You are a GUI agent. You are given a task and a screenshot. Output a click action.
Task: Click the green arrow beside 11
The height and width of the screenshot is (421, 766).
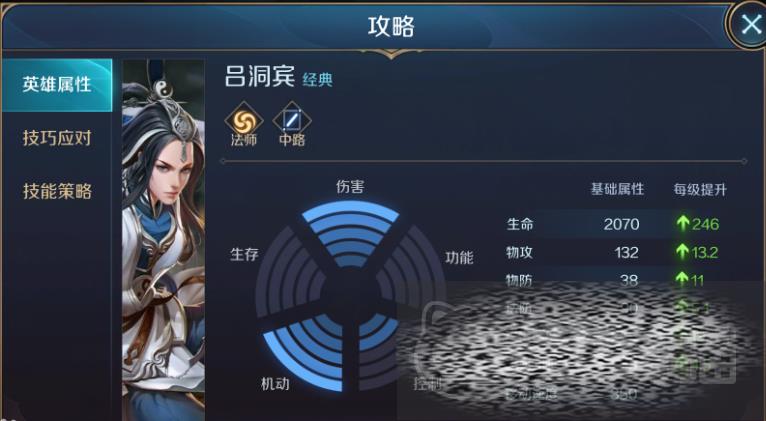click(682, 279)
